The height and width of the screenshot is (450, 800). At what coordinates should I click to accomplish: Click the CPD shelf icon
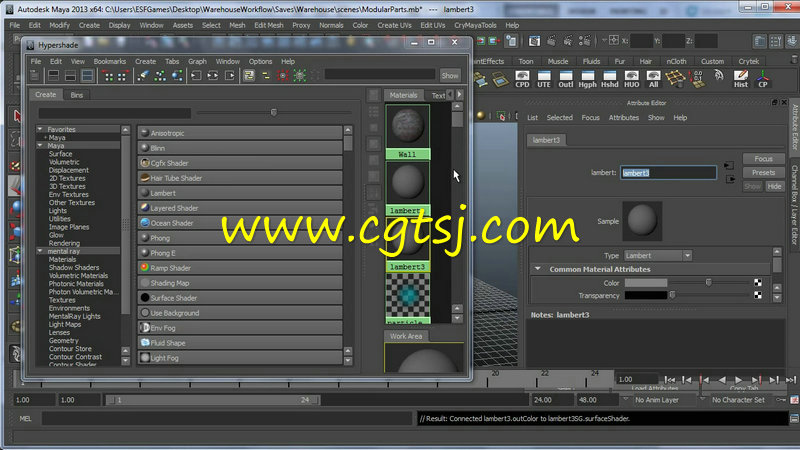click(x=522, y=79)
